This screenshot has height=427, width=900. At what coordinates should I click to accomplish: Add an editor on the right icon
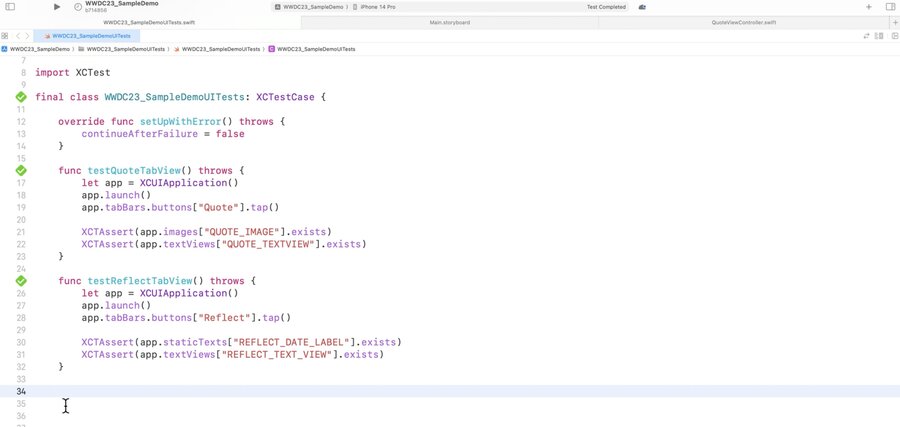(893, 36)
